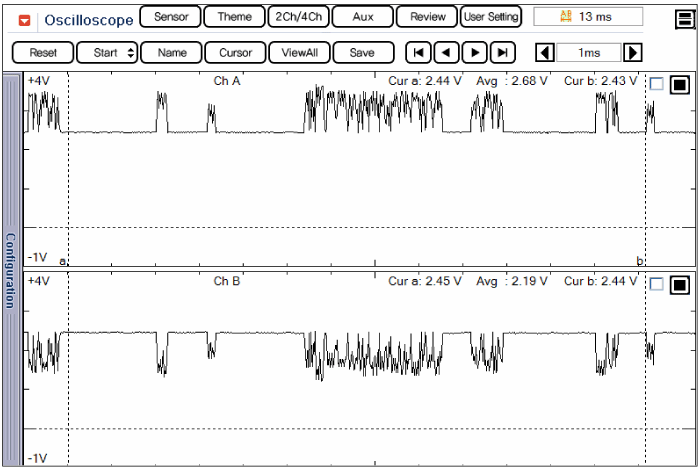Click Ch B Cur b: 2.44 V reading
Viewport: 700px width, 470px height.
[x=600, y=281]
